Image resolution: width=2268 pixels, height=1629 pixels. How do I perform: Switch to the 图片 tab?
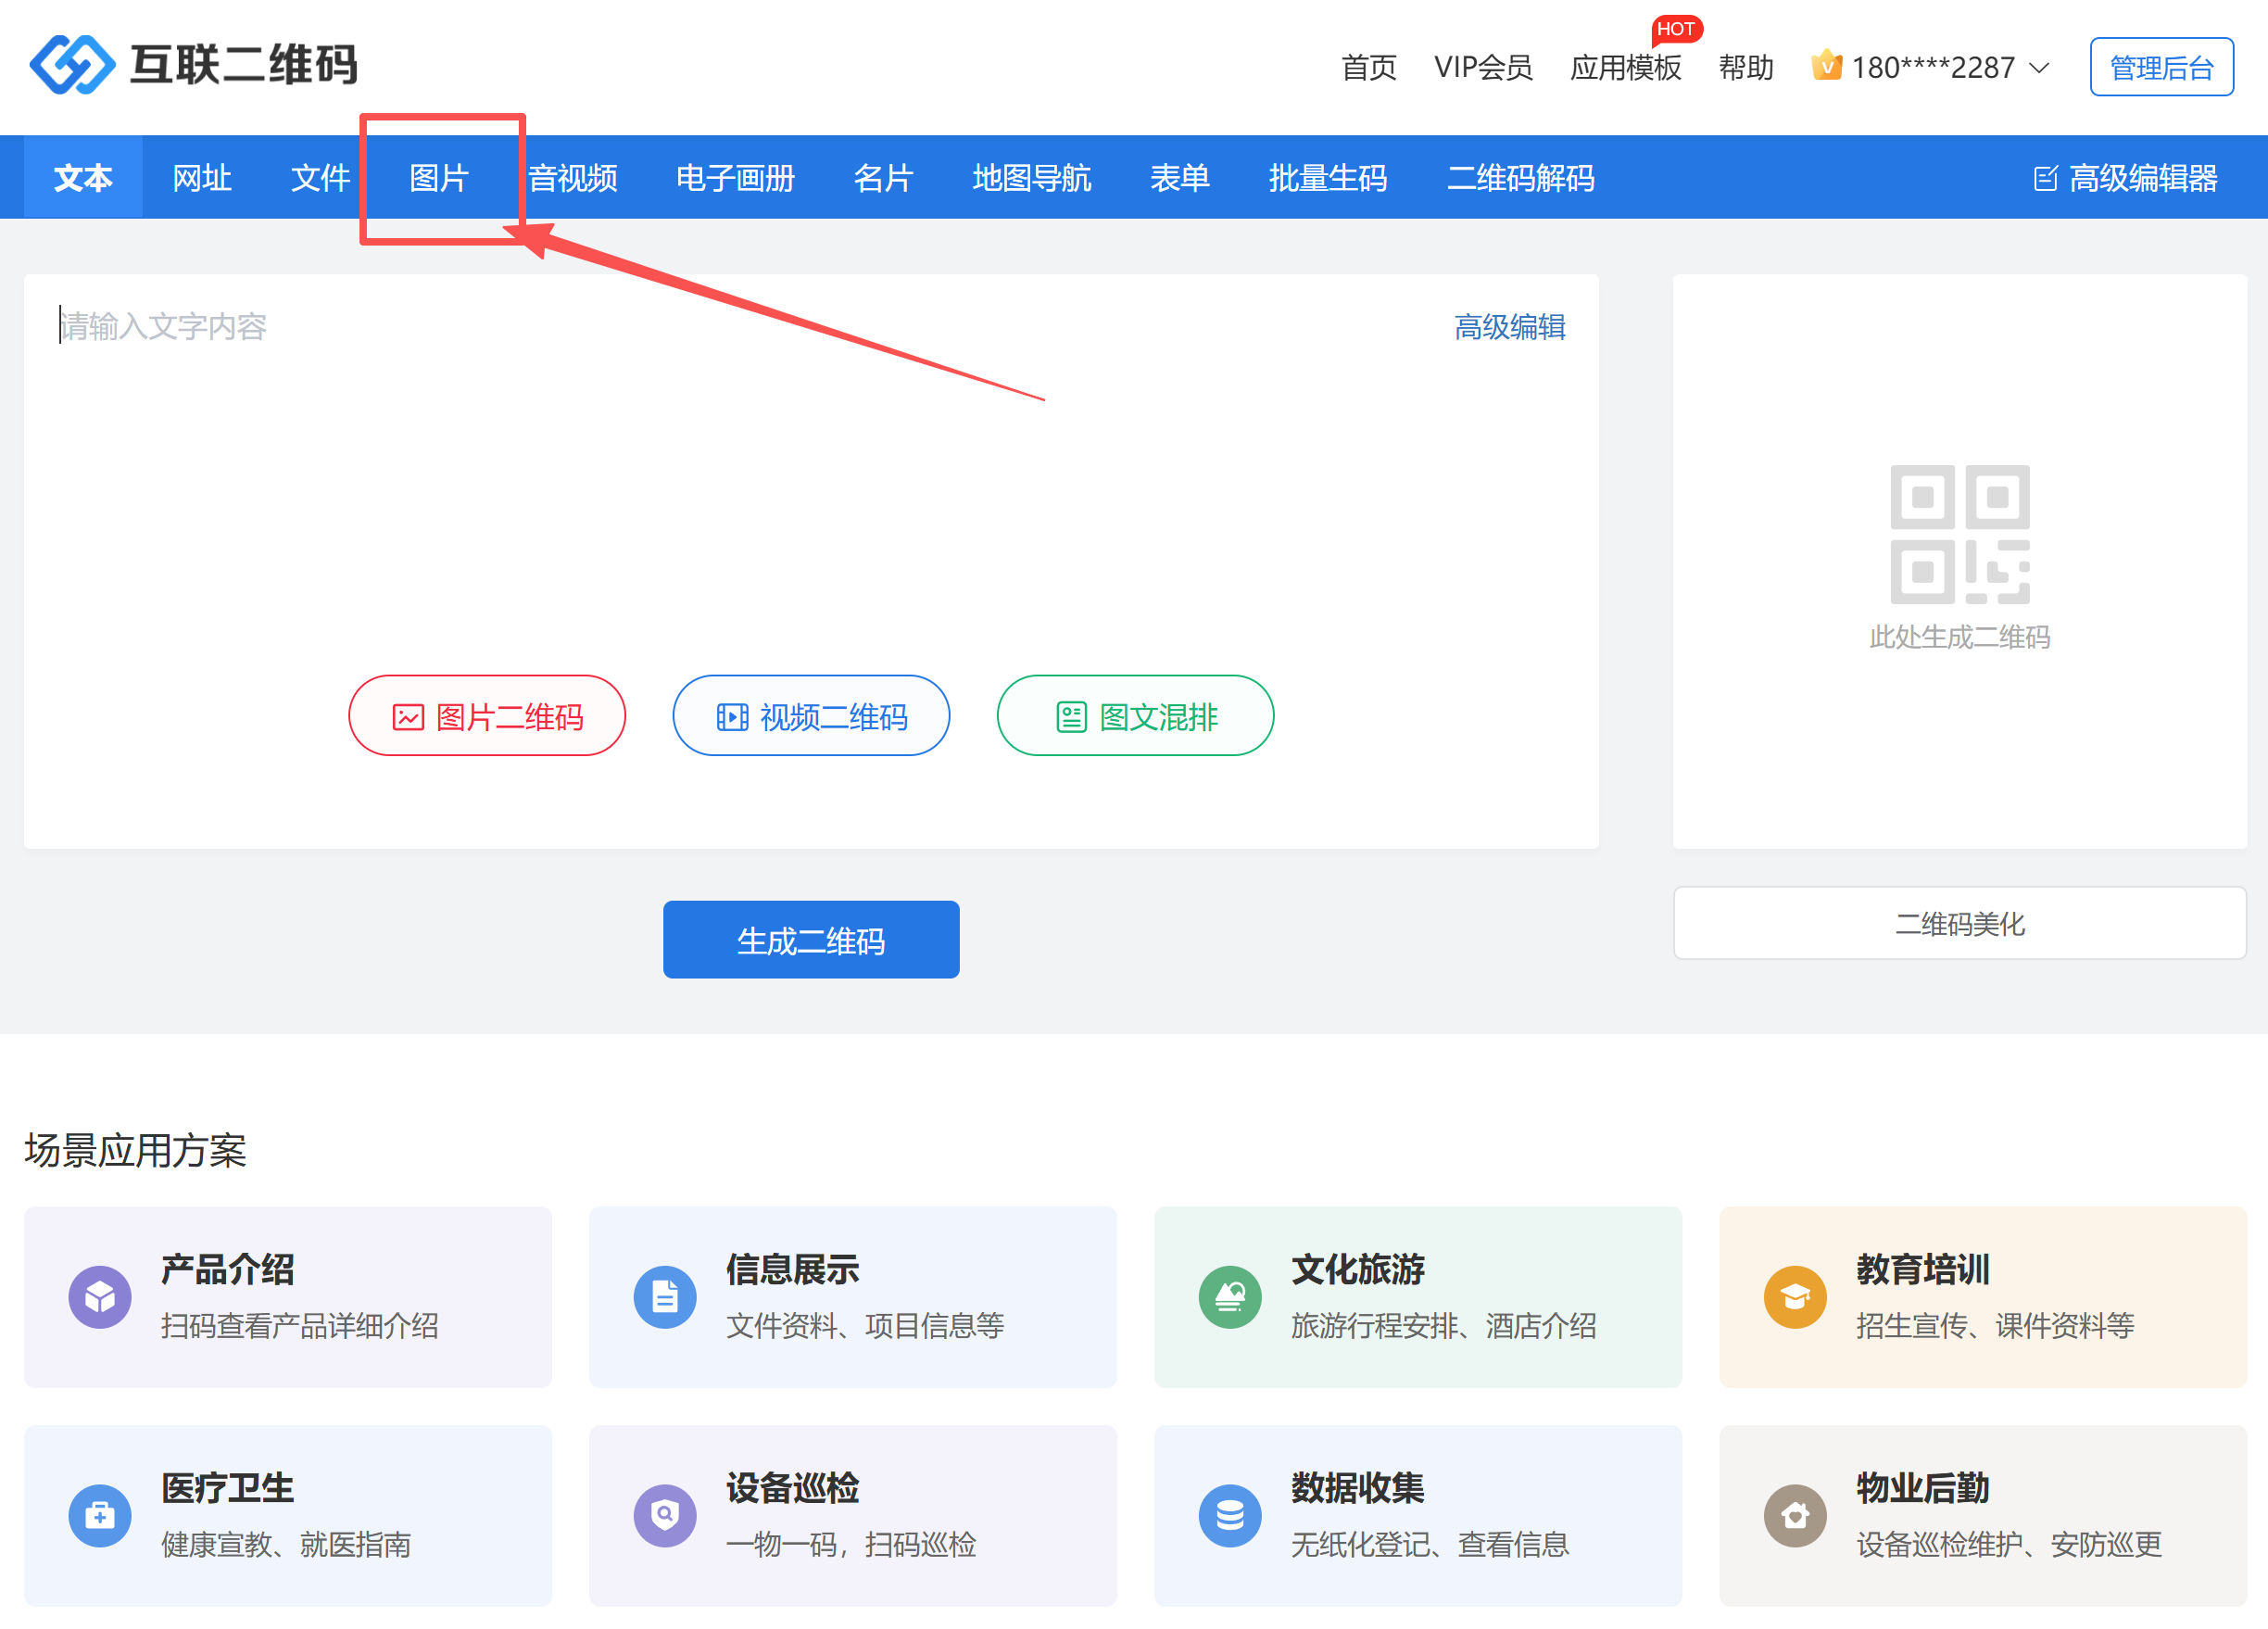coord(439,178)
